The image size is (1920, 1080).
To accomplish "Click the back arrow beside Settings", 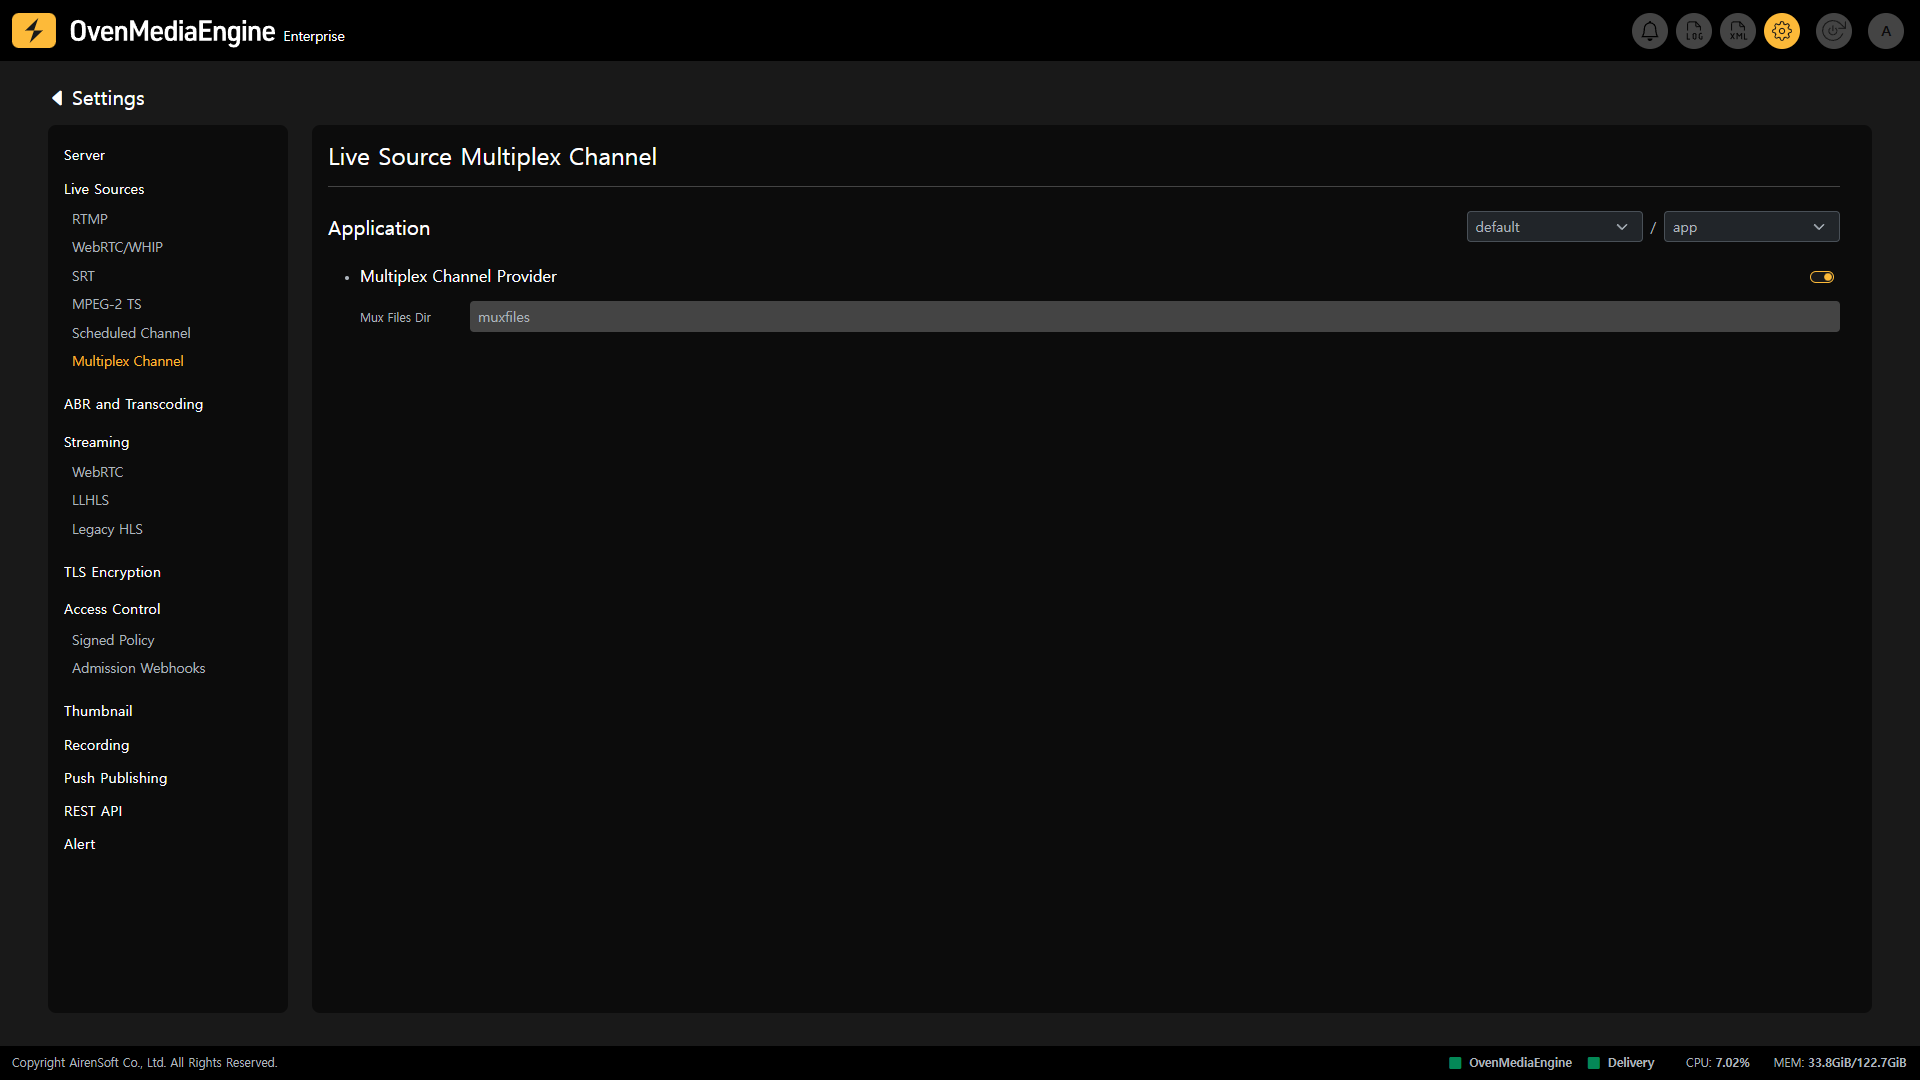I will coord(57,98).
